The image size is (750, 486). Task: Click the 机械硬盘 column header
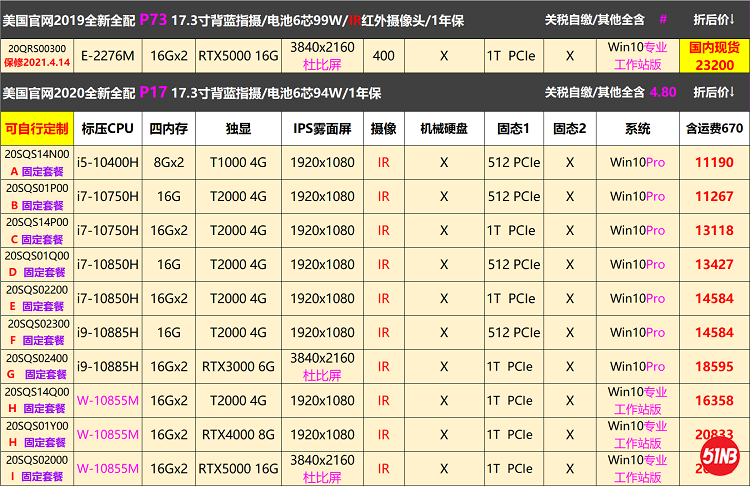(444, 129)
